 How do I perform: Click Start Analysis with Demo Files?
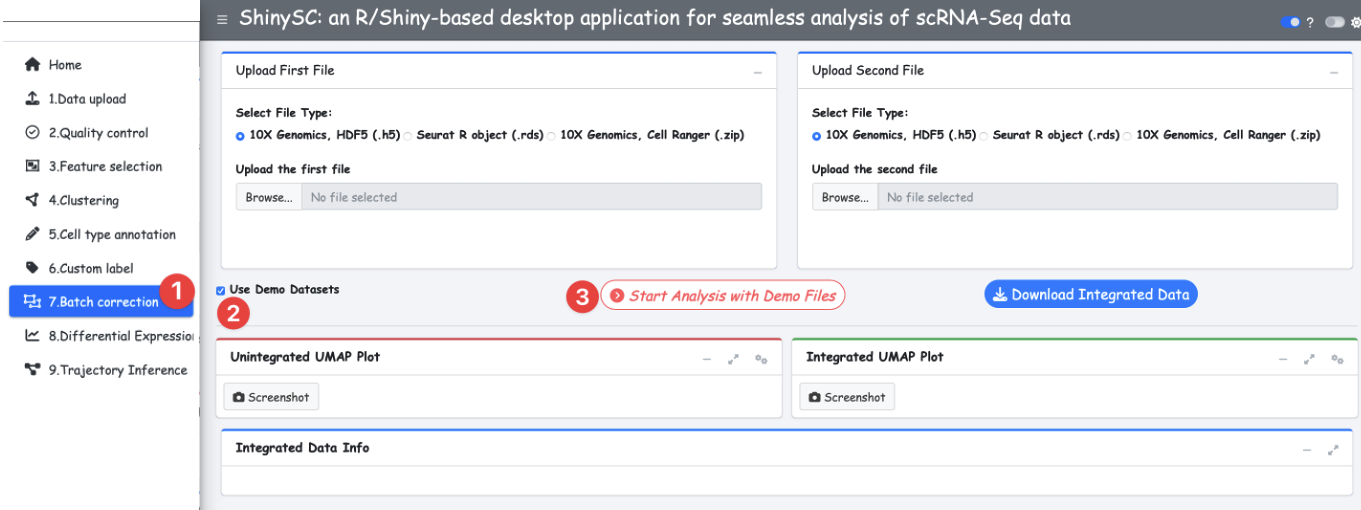[x=722, y=296]
